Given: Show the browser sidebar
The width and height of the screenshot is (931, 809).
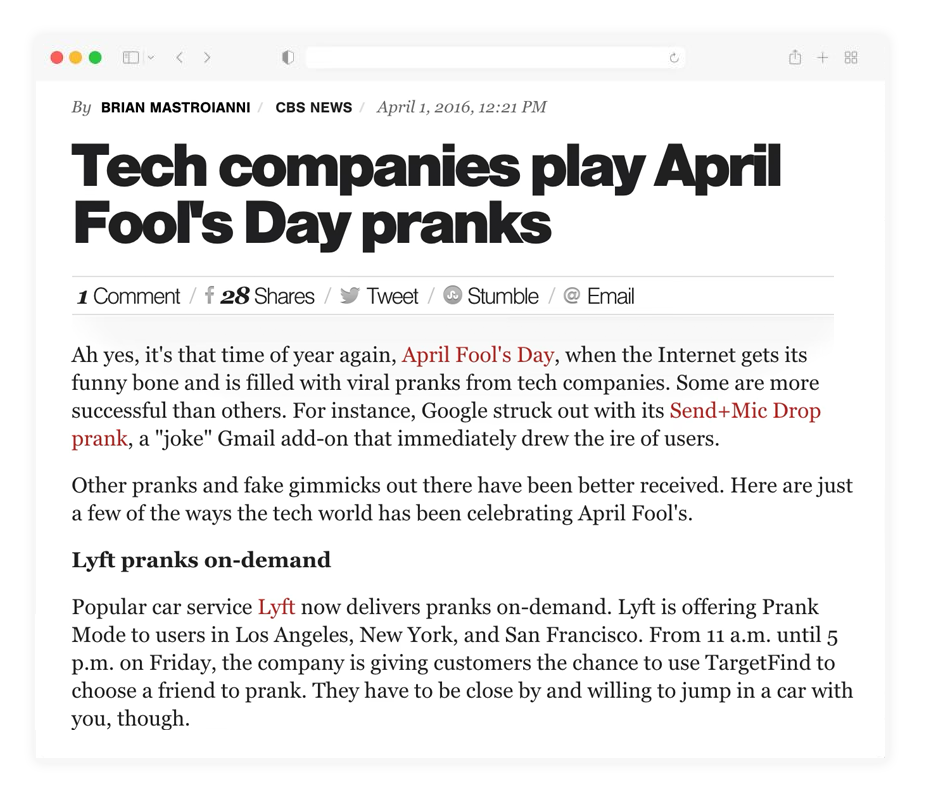Looking at the screenshot, I should (131, 57).
